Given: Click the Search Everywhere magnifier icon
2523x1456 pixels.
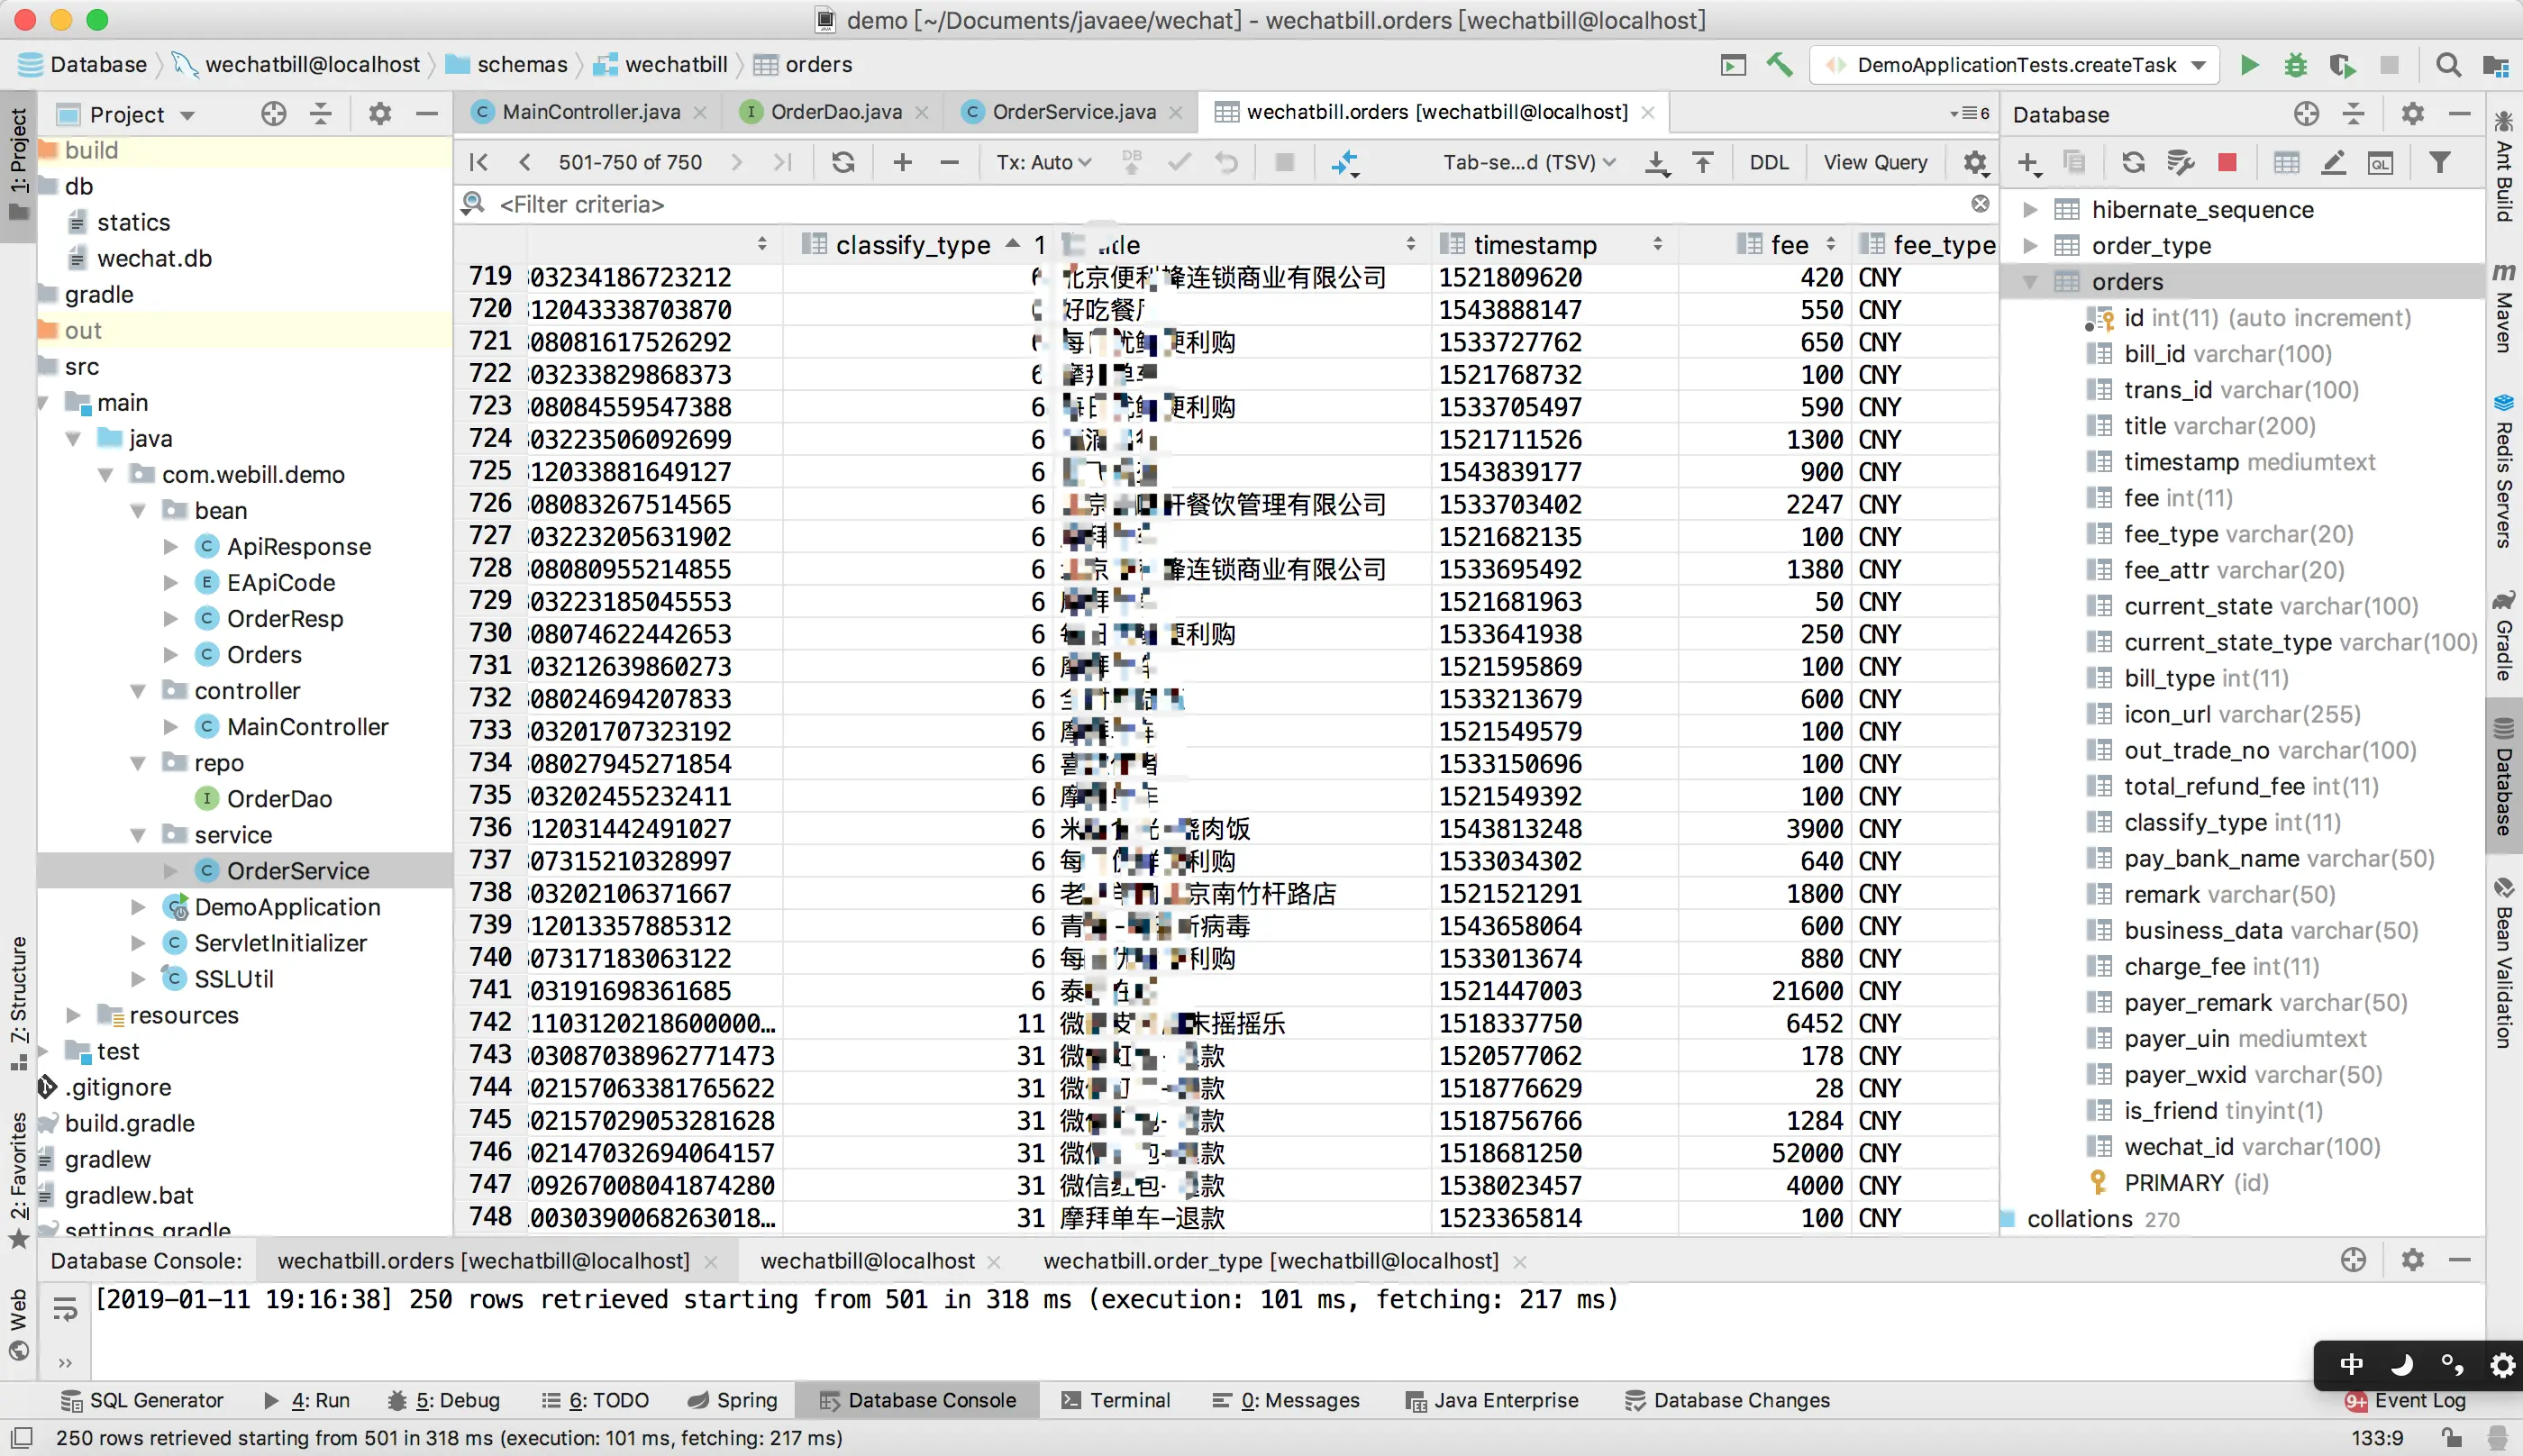Looking at the screenshot, I should tap(2448, 65).
